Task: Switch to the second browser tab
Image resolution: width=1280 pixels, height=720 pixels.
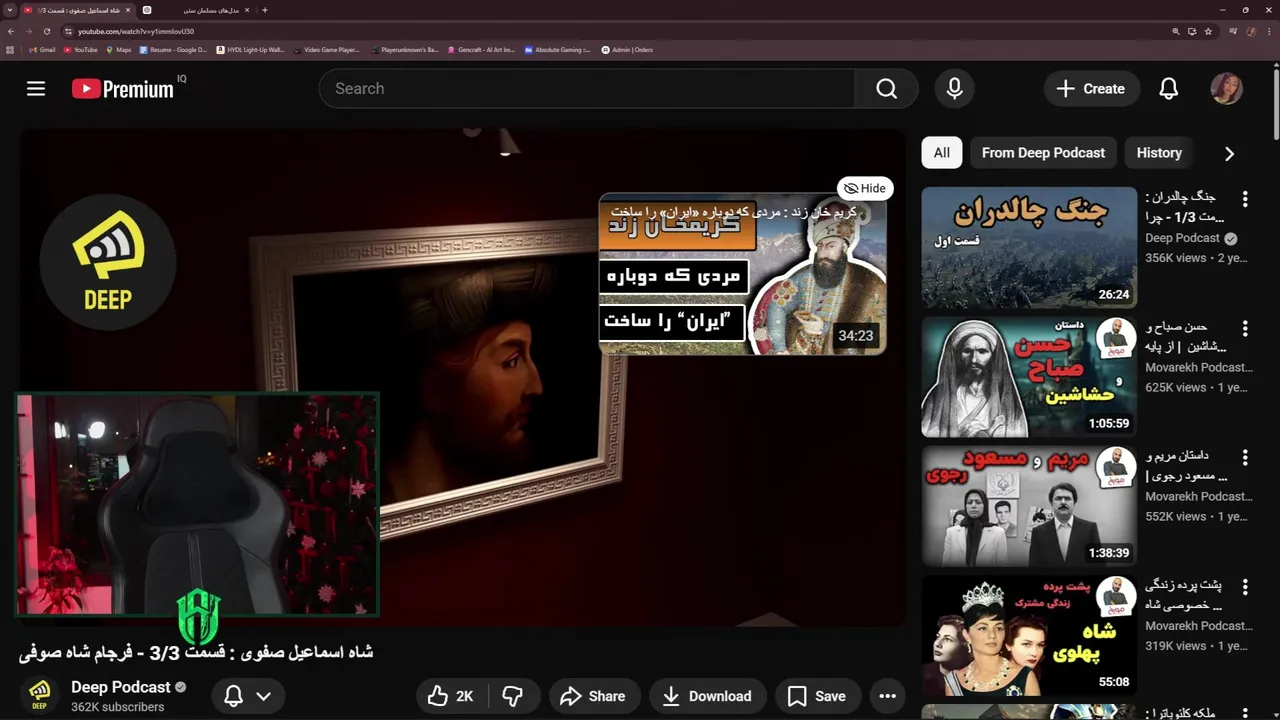Action: 195,10
